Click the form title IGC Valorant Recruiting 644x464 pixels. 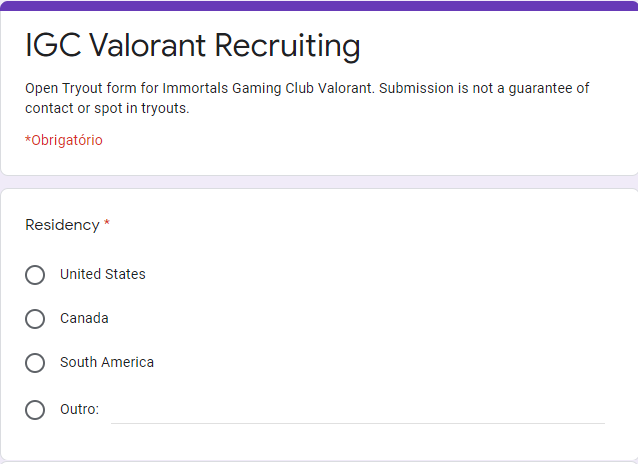coord(192,46)
